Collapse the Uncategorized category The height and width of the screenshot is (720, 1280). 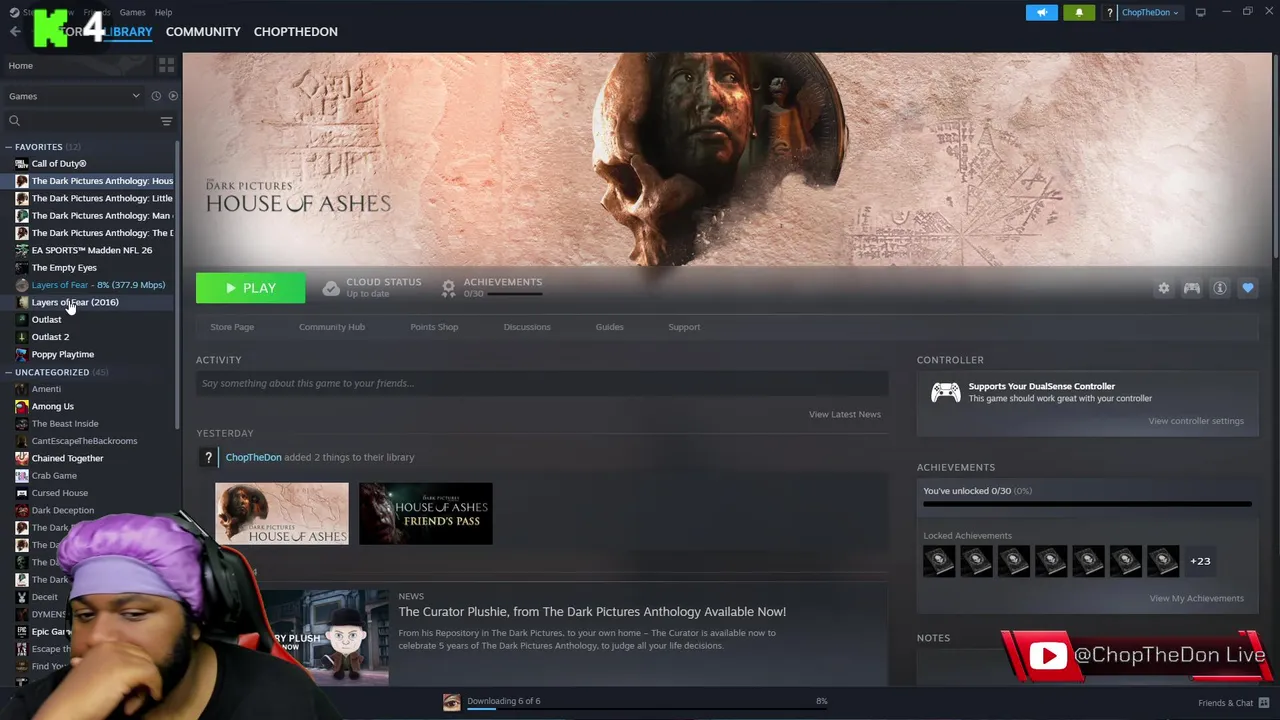tap(8, 372)
